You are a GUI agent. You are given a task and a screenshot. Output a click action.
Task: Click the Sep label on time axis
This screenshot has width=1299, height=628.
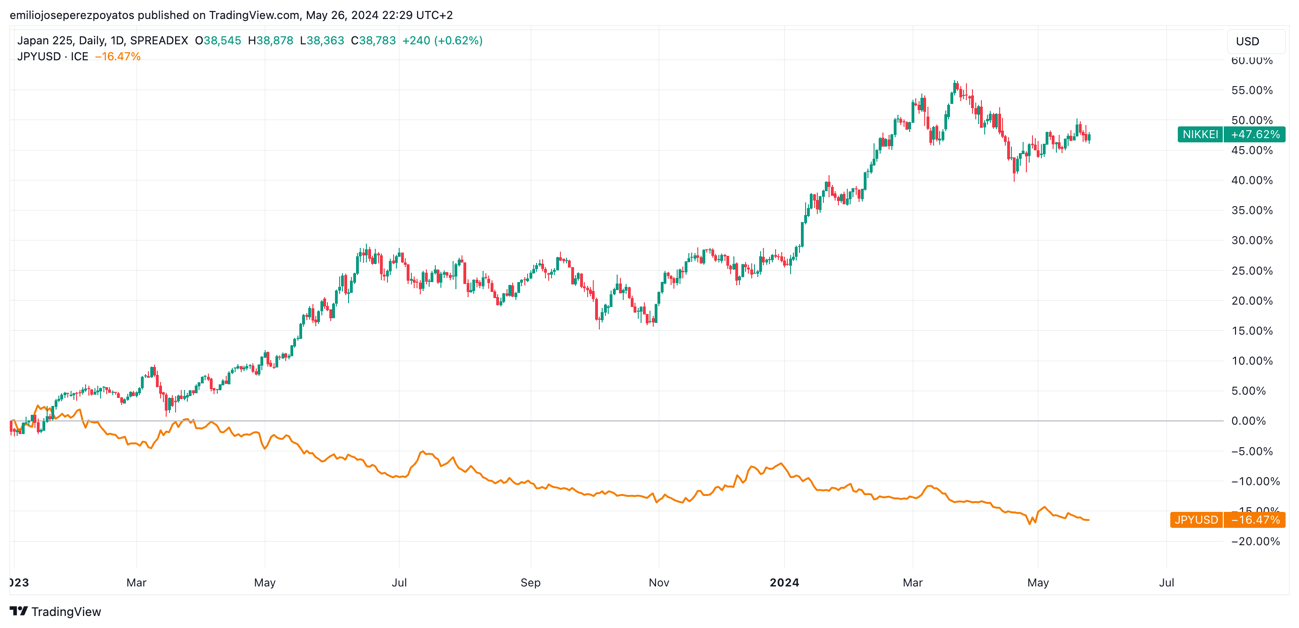pyautogui.click(x=530, y=582)
